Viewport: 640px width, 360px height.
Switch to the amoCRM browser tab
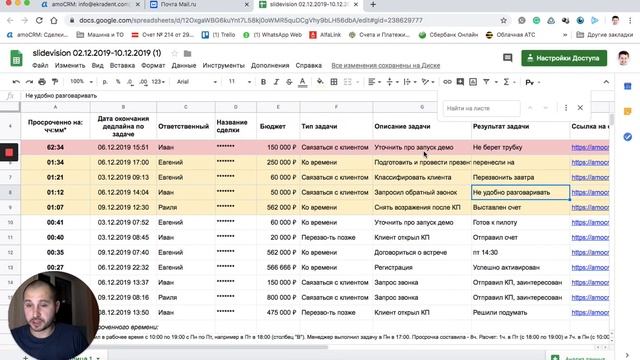91,4
